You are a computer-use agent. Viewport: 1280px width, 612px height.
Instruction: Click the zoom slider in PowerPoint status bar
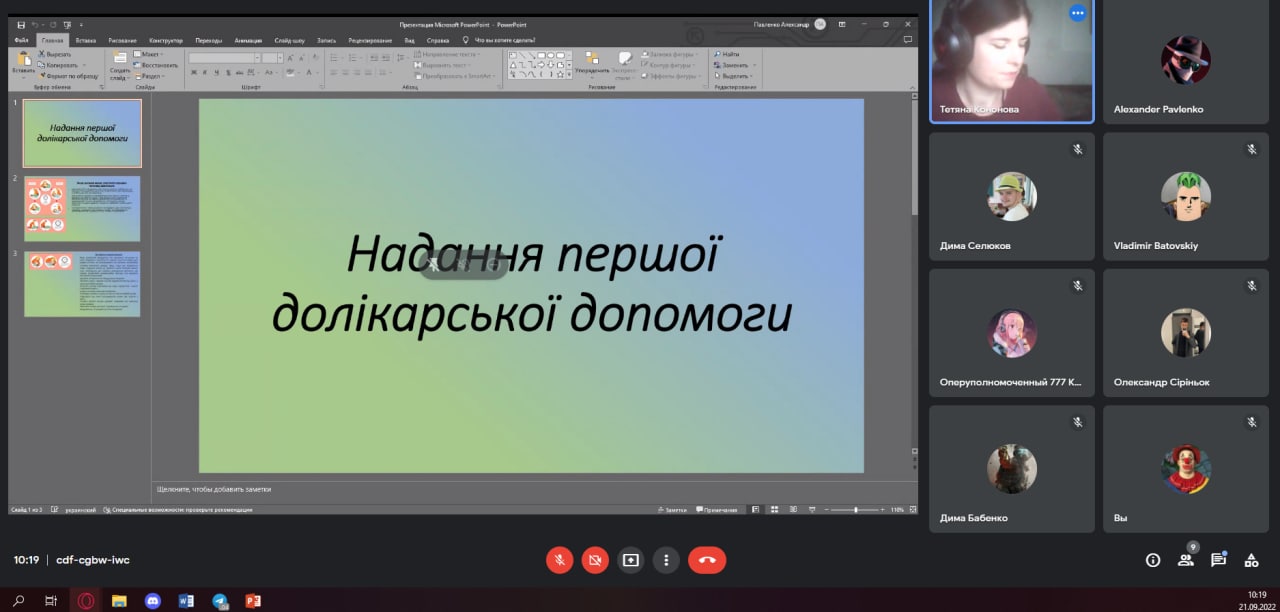(855, 510)
